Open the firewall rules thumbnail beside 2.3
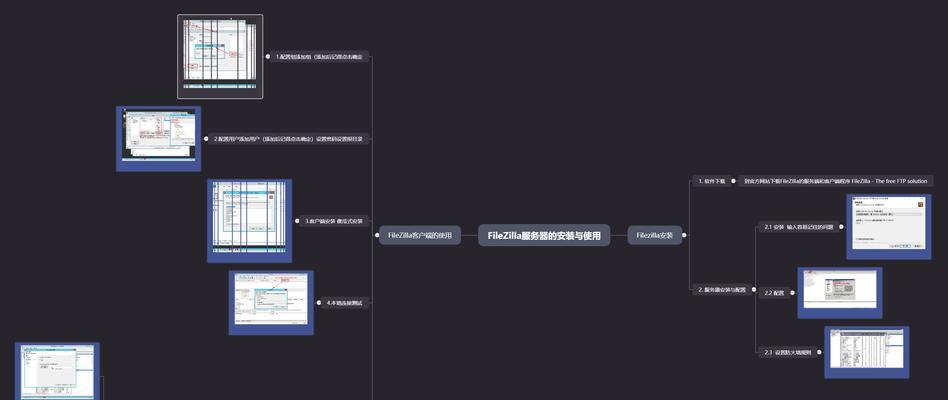The image size is (948, 400). [866, 352]
